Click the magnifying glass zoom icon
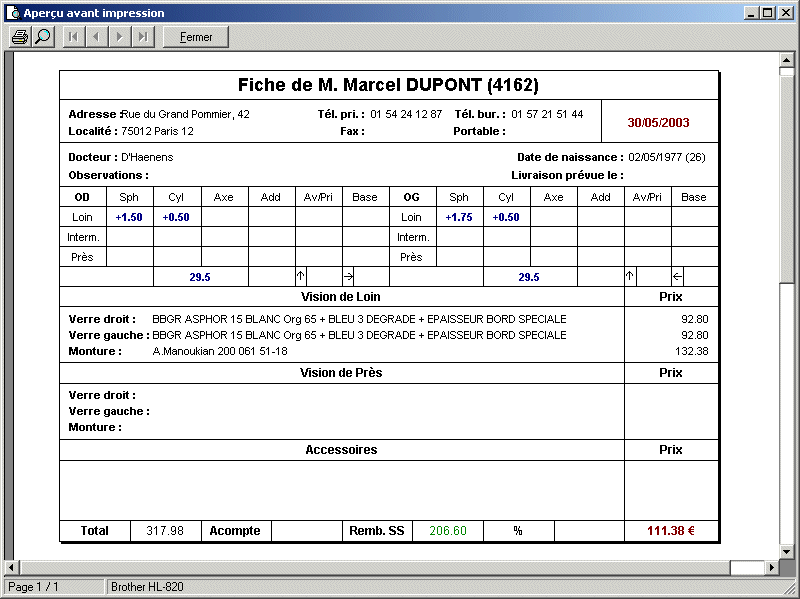The height and width of the screenshot is (599, 800). [x=43, y=37]
